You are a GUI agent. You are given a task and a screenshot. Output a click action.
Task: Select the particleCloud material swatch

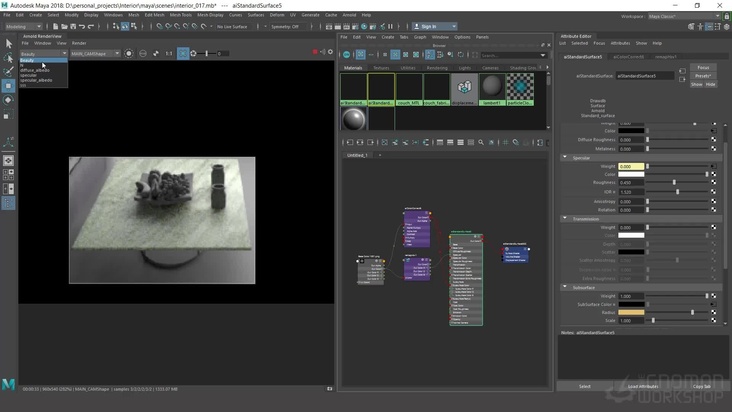(x=520, y=89)
